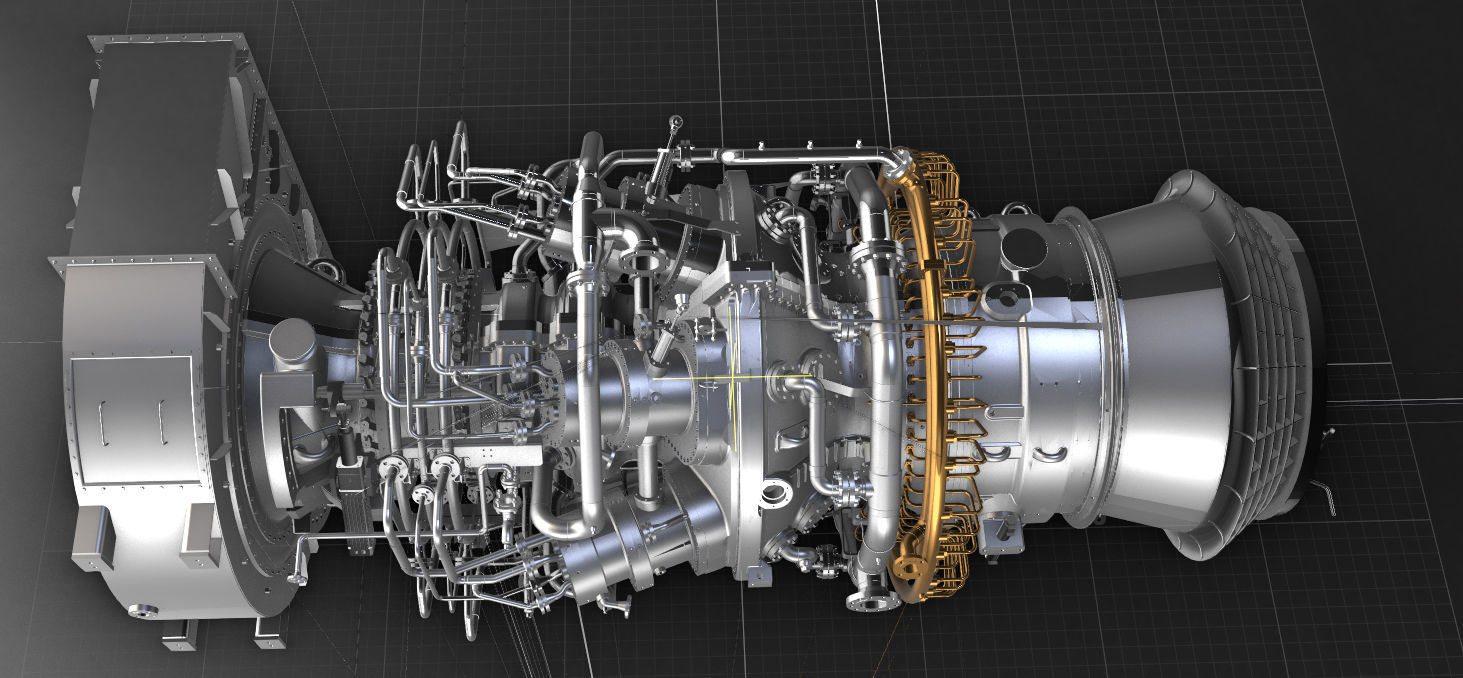Click the flanged drain pipe below combustor
Viewport: 1463px width, 678px height.
coord(870,600)
